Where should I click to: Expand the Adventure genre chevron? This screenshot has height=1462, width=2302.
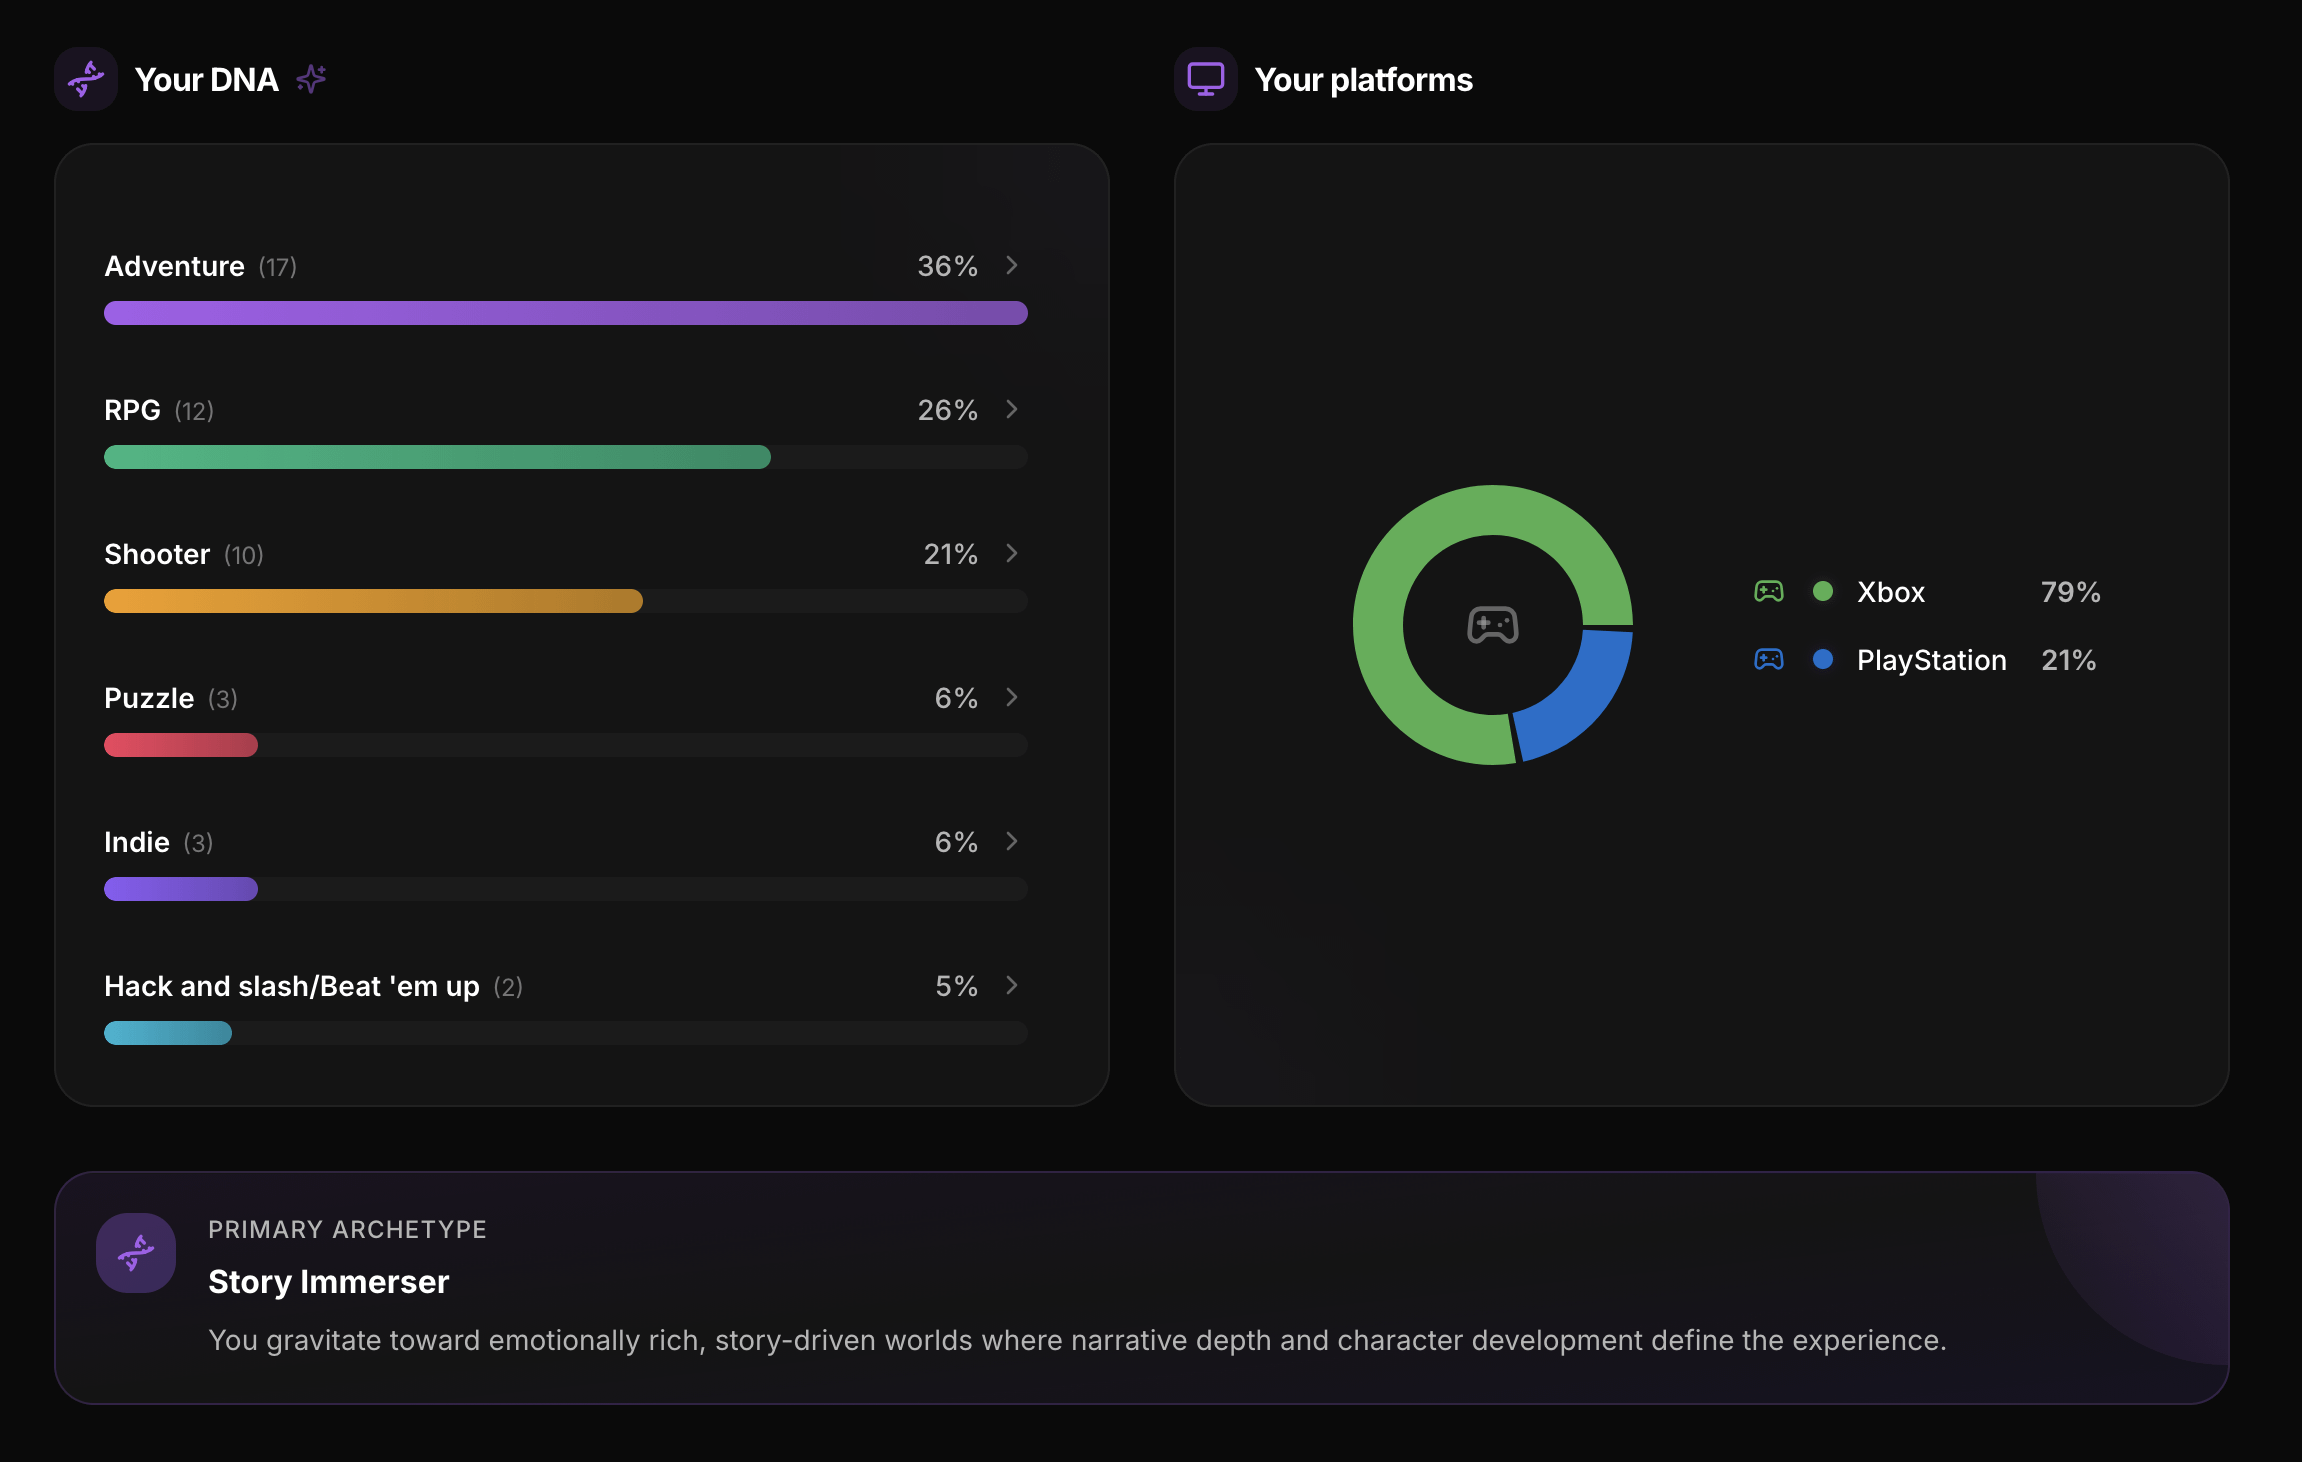pos(1011,265)
